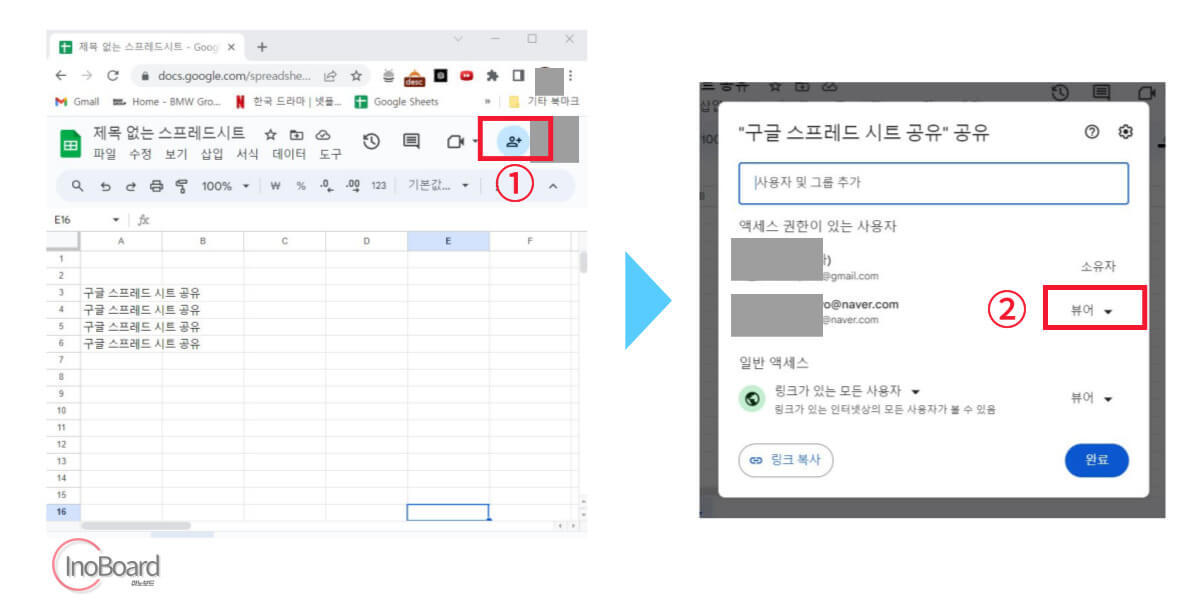Click the blue 완료 button
1200x600 pixels.
pos(1097,460)
